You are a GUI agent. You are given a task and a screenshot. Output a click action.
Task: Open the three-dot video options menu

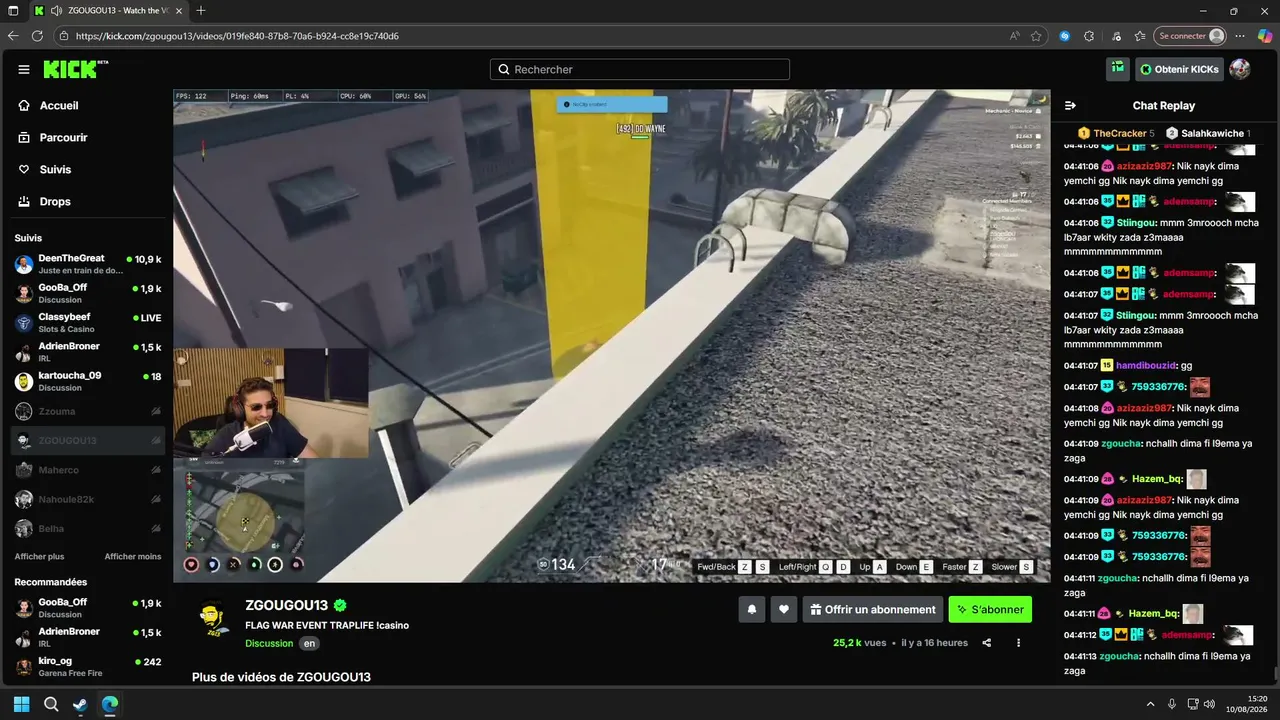1019,643
